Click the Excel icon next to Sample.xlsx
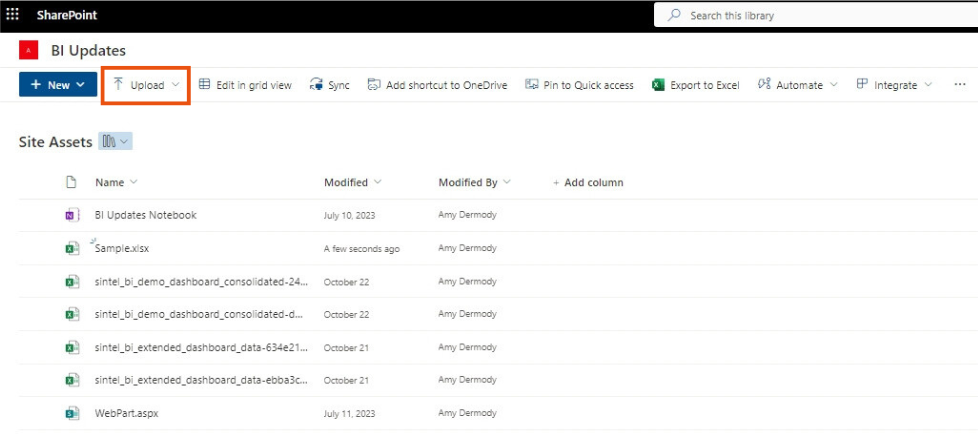This screenshot has width=978, height=434. click(72, 248)
